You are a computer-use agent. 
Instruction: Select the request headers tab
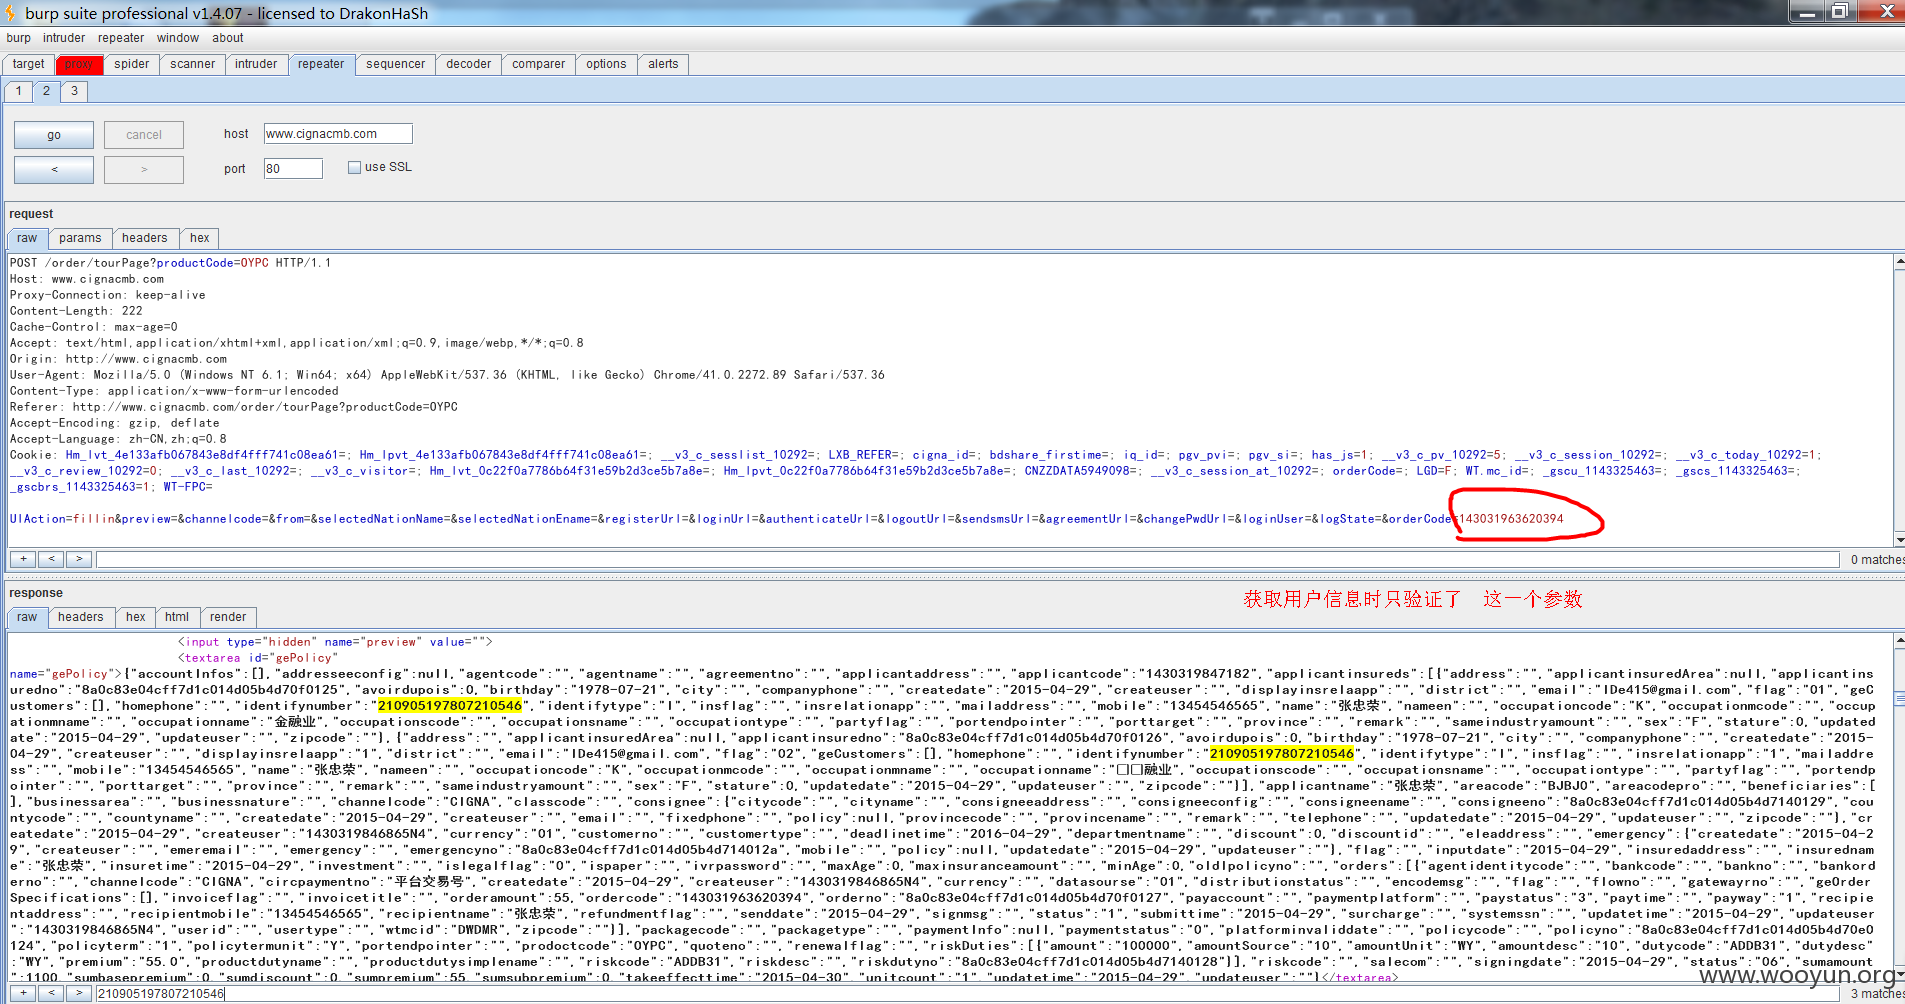[x=145, y=238]
